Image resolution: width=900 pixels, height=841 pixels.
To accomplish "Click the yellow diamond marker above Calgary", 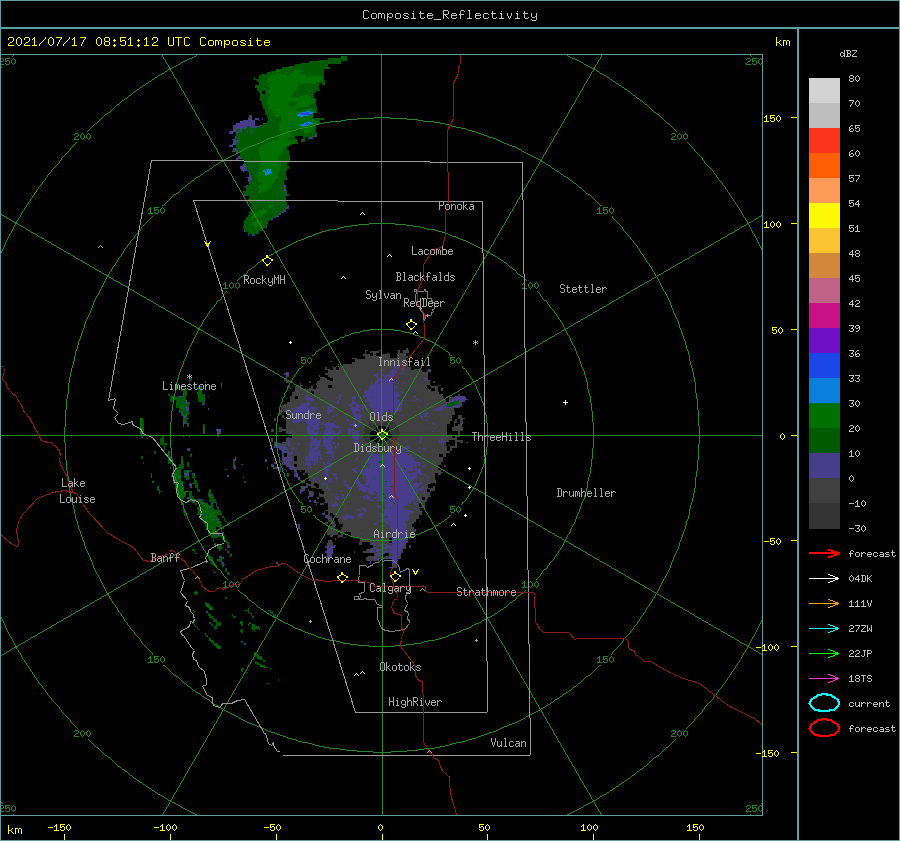I will tap(395, 576).
